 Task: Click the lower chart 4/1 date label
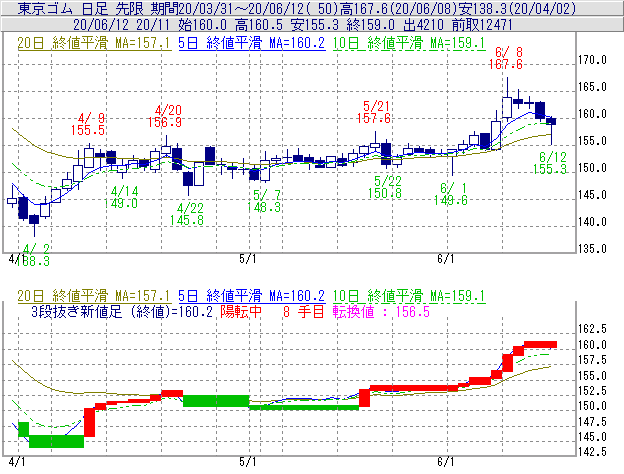(x=17, y=462)
